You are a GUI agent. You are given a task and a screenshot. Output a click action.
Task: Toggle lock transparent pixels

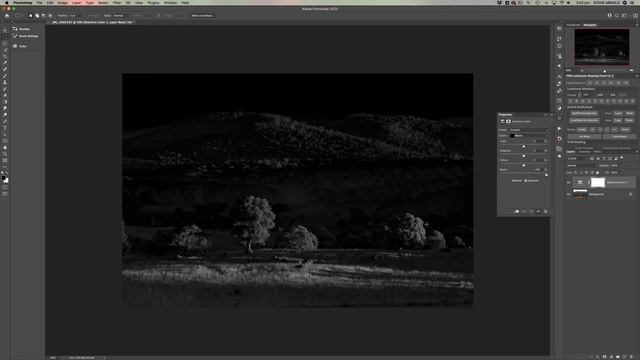pyautogui.click(x=576, y=173)
